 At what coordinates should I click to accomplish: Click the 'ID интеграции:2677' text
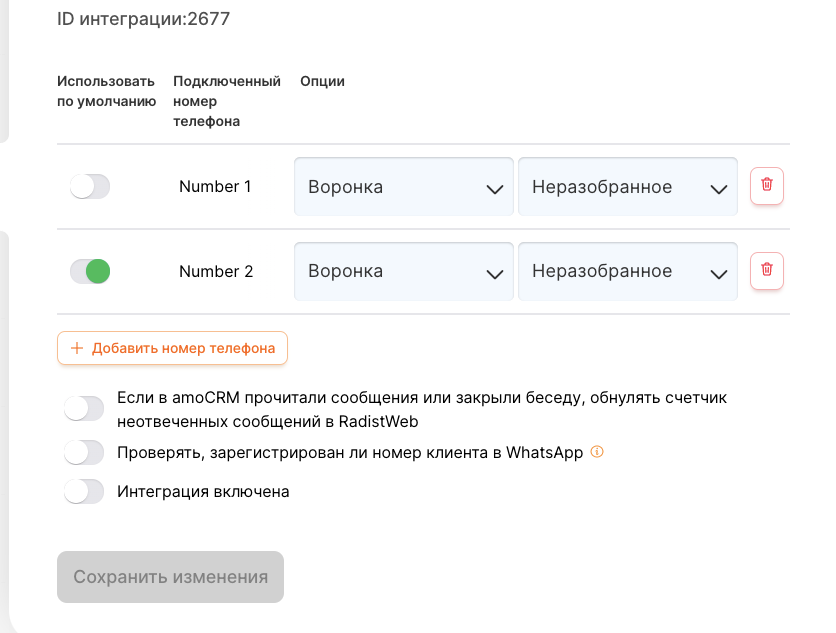point(144,19)
